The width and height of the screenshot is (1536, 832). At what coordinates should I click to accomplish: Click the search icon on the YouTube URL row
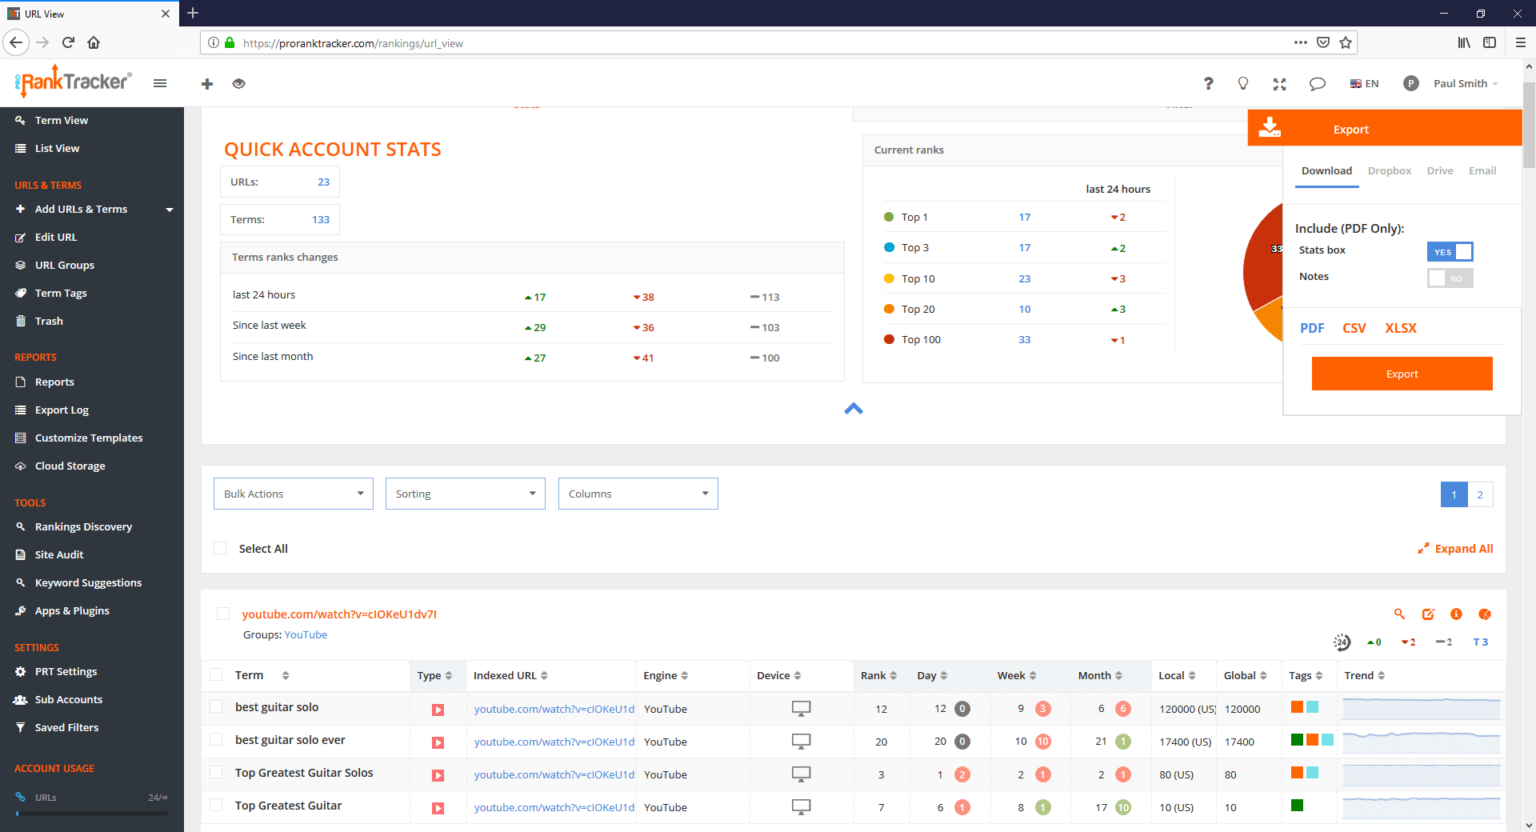coord(1399,614)
